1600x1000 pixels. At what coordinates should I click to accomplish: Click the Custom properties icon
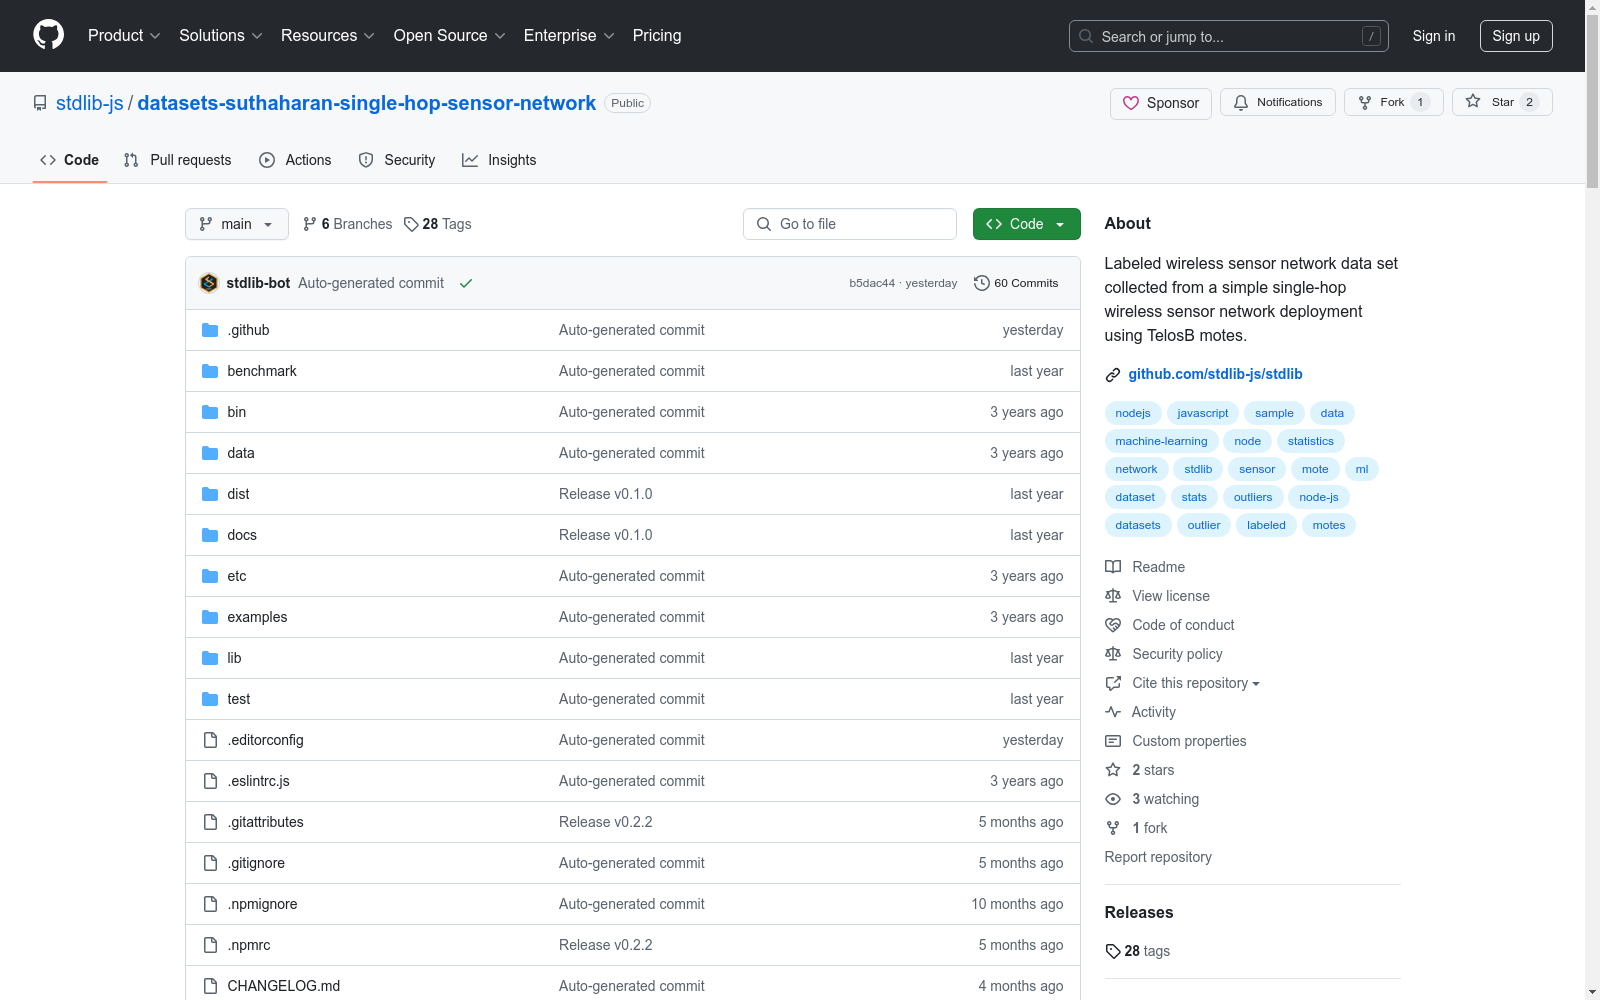coord(1113,741)
